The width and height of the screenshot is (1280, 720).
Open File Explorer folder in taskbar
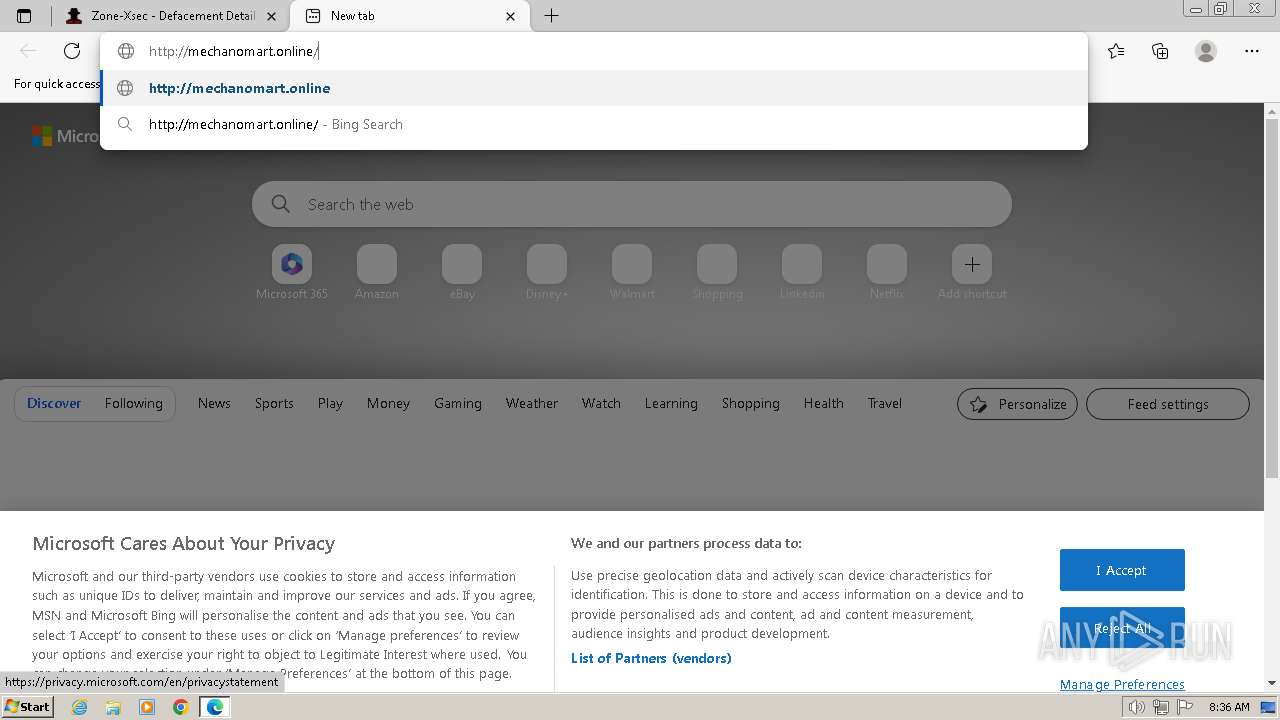[113, 707]
